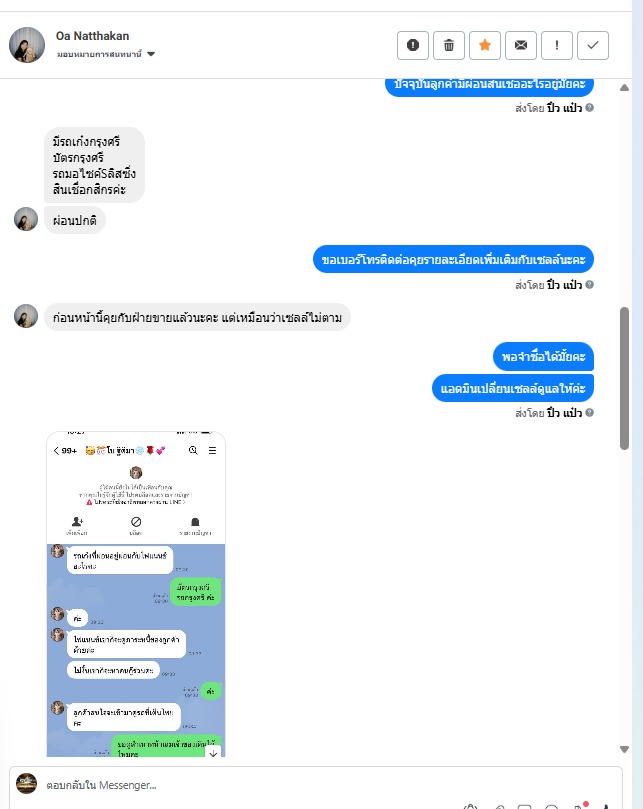Click help icon beside first ส่งโดย ปิ๋ว แป๋ว
This screenshot has height=809, width=643.
coord(589,107)
